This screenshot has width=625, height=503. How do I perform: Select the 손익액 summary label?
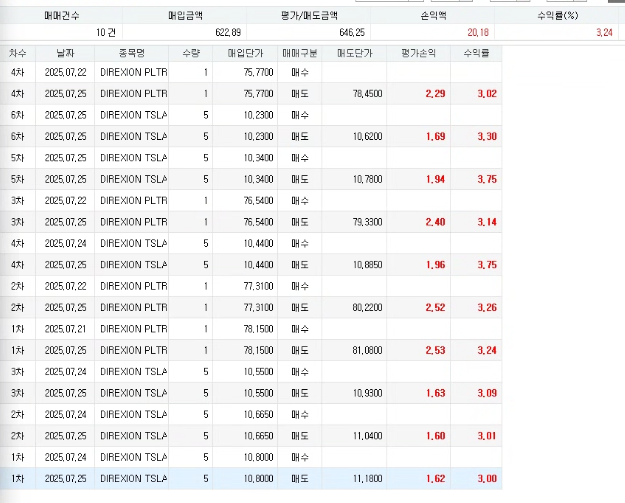point(433,16)
